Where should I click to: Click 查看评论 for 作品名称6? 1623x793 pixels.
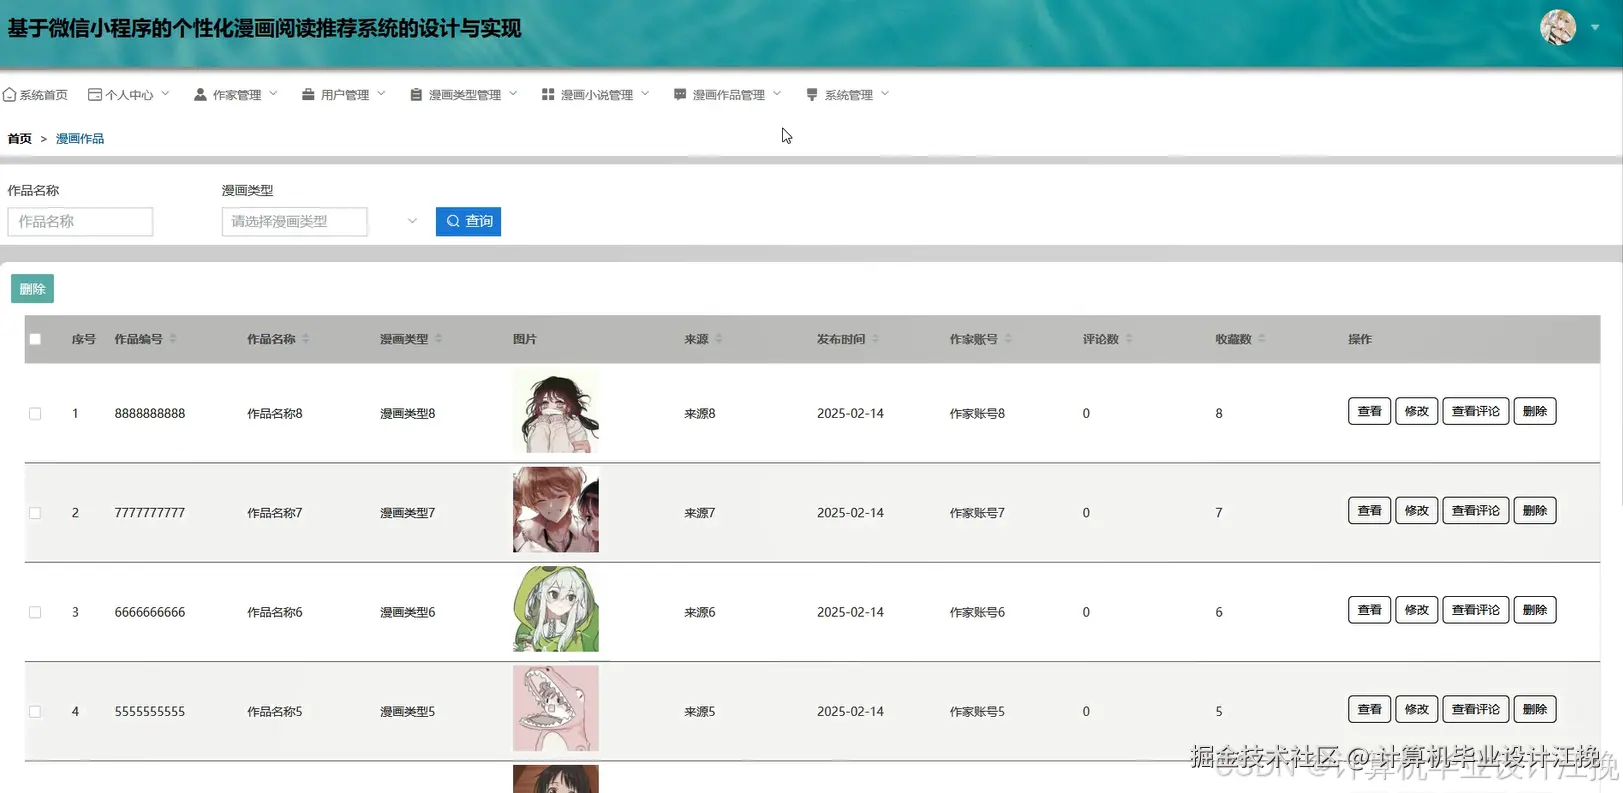tap(1475, 610)
